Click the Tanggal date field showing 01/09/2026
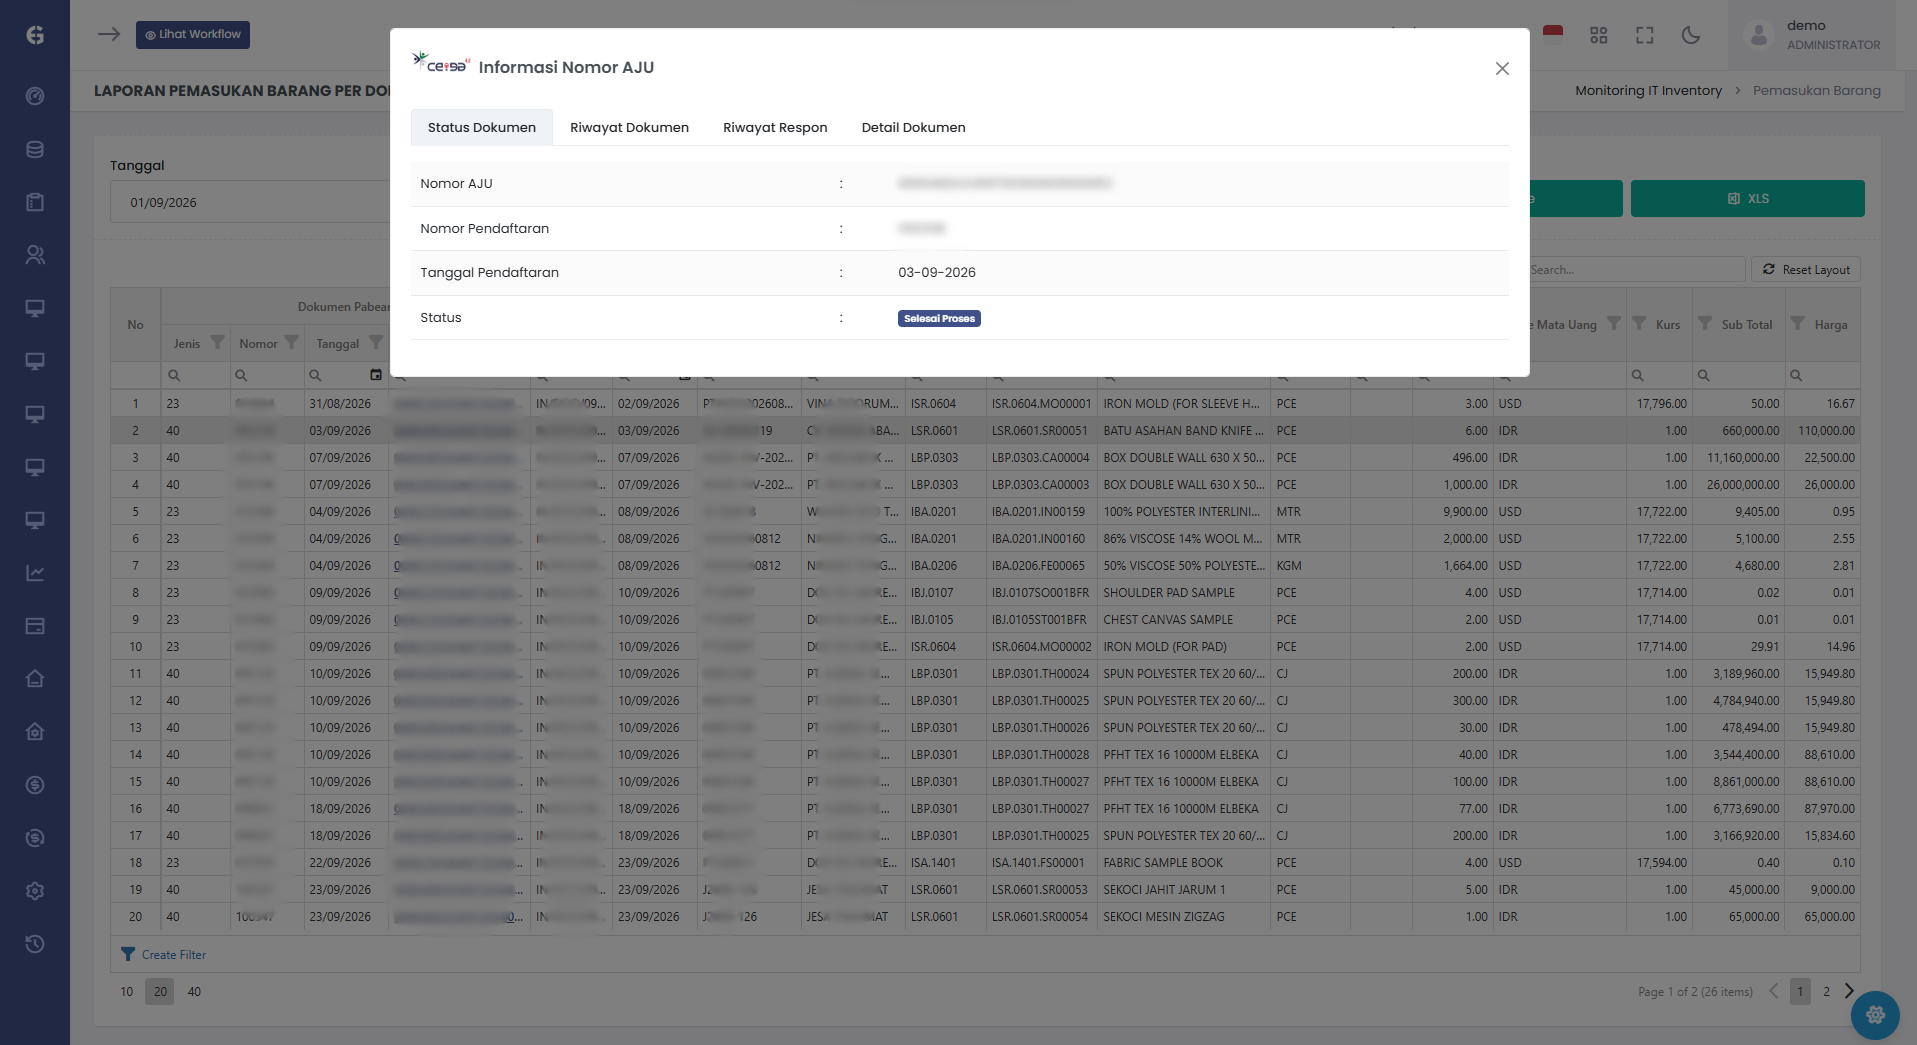 click(250, 202)
